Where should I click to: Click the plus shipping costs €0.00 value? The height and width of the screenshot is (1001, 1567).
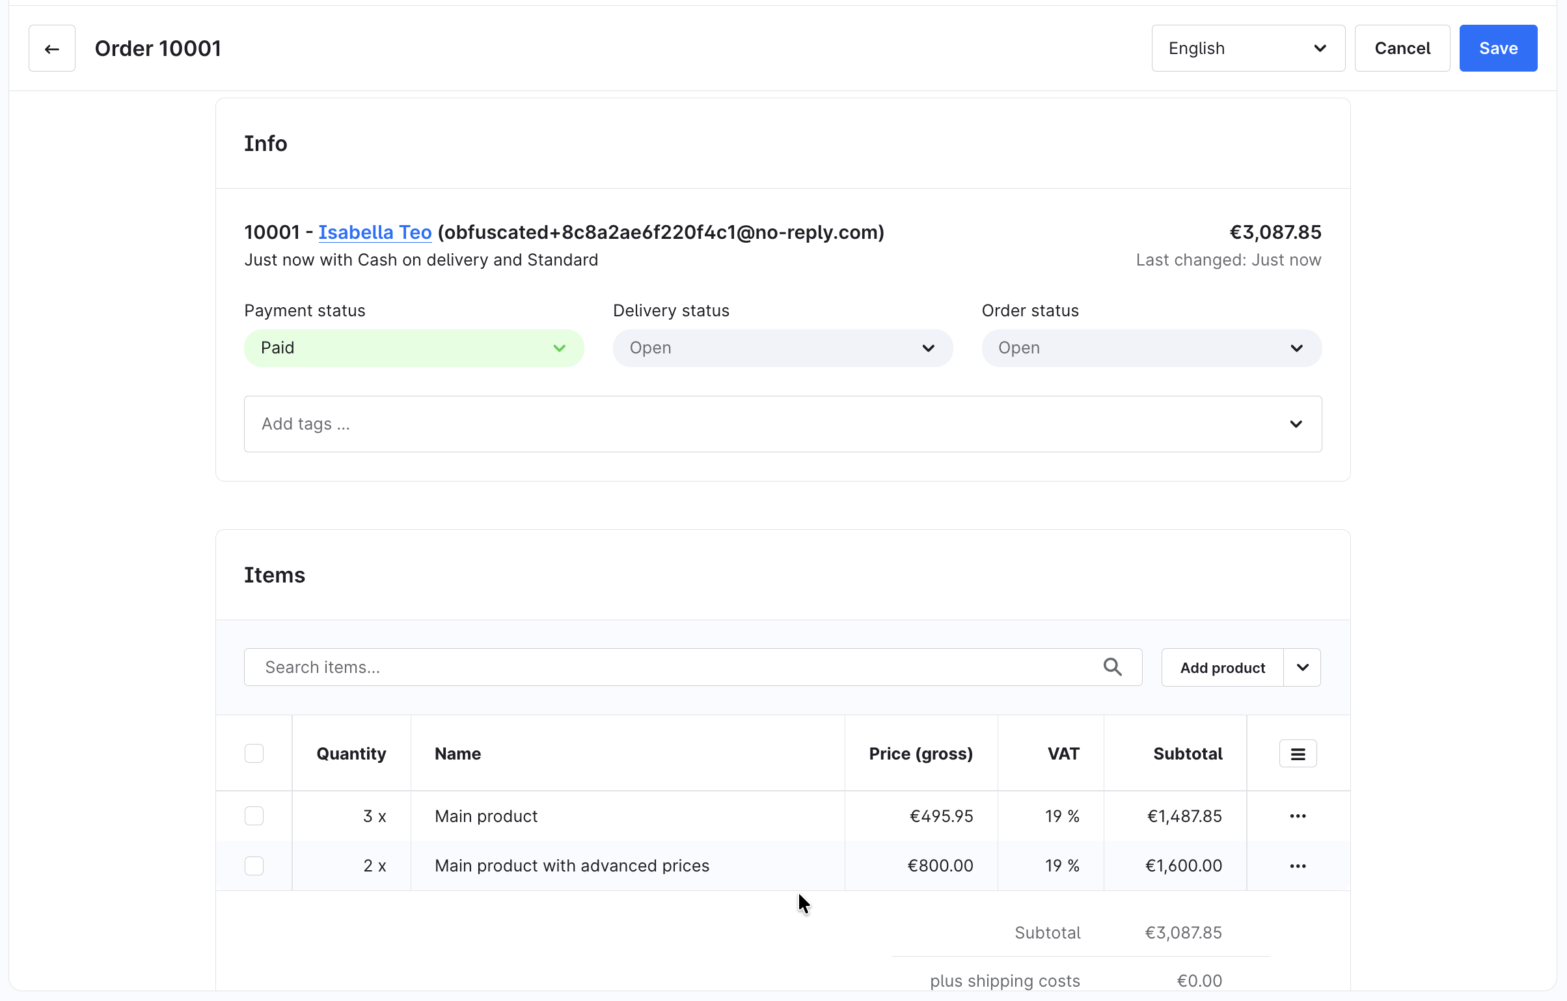point(1199,981)
